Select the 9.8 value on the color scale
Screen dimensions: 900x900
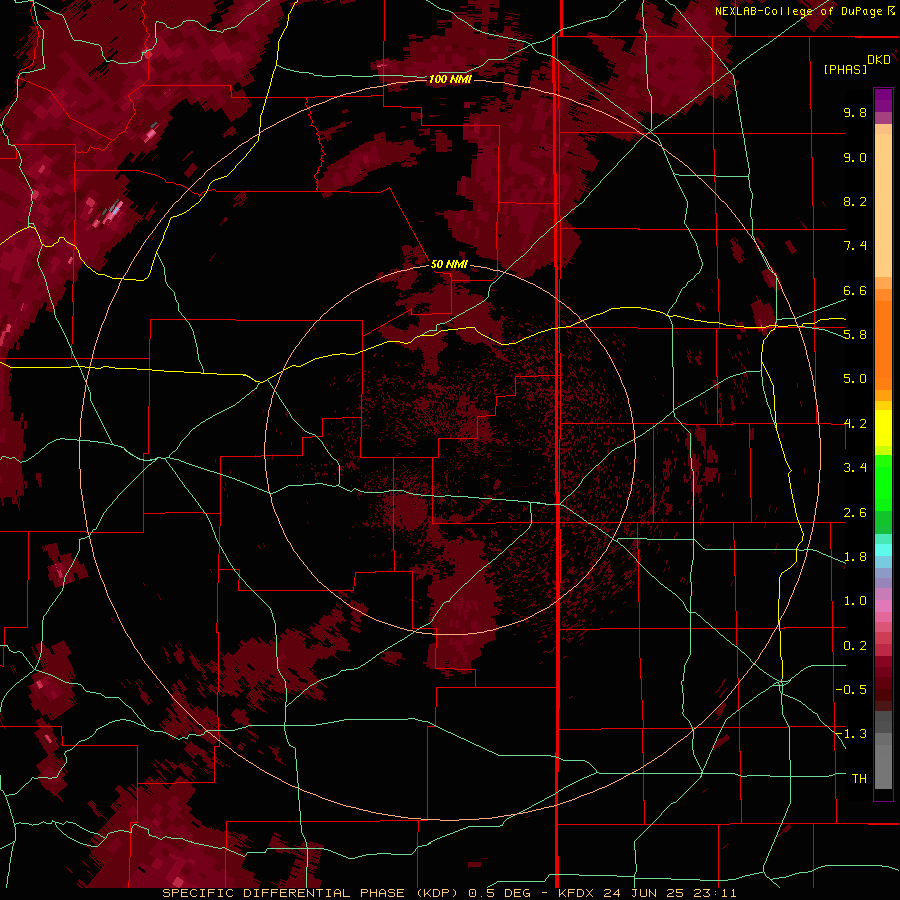pos(855,112)
